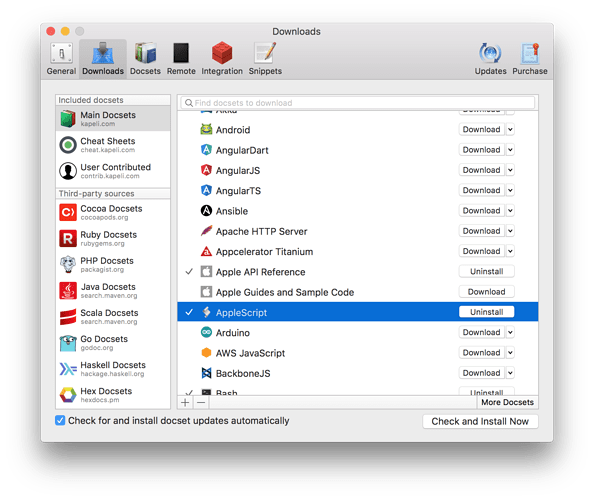
Task: Uninstall the AppleScript docset
Action: coord(486,312)
